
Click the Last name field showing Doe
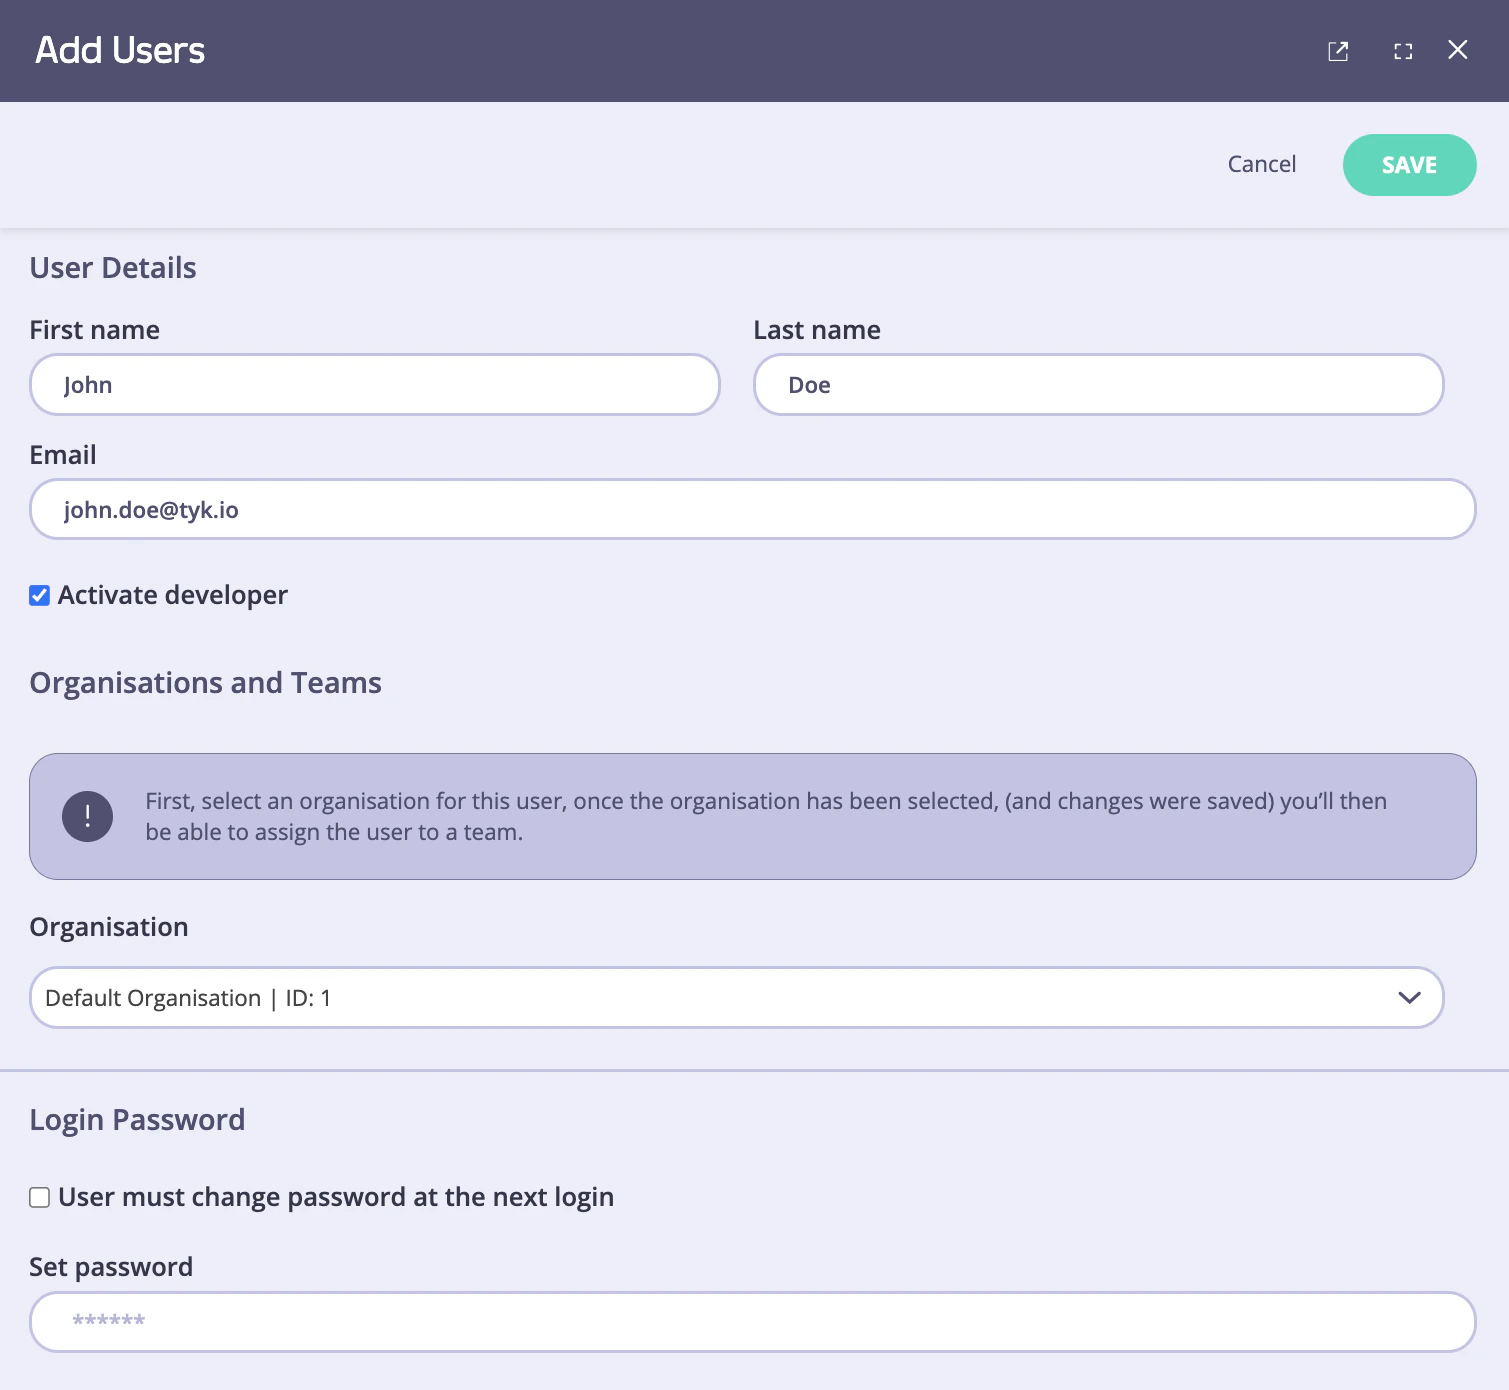[1097, 385]
